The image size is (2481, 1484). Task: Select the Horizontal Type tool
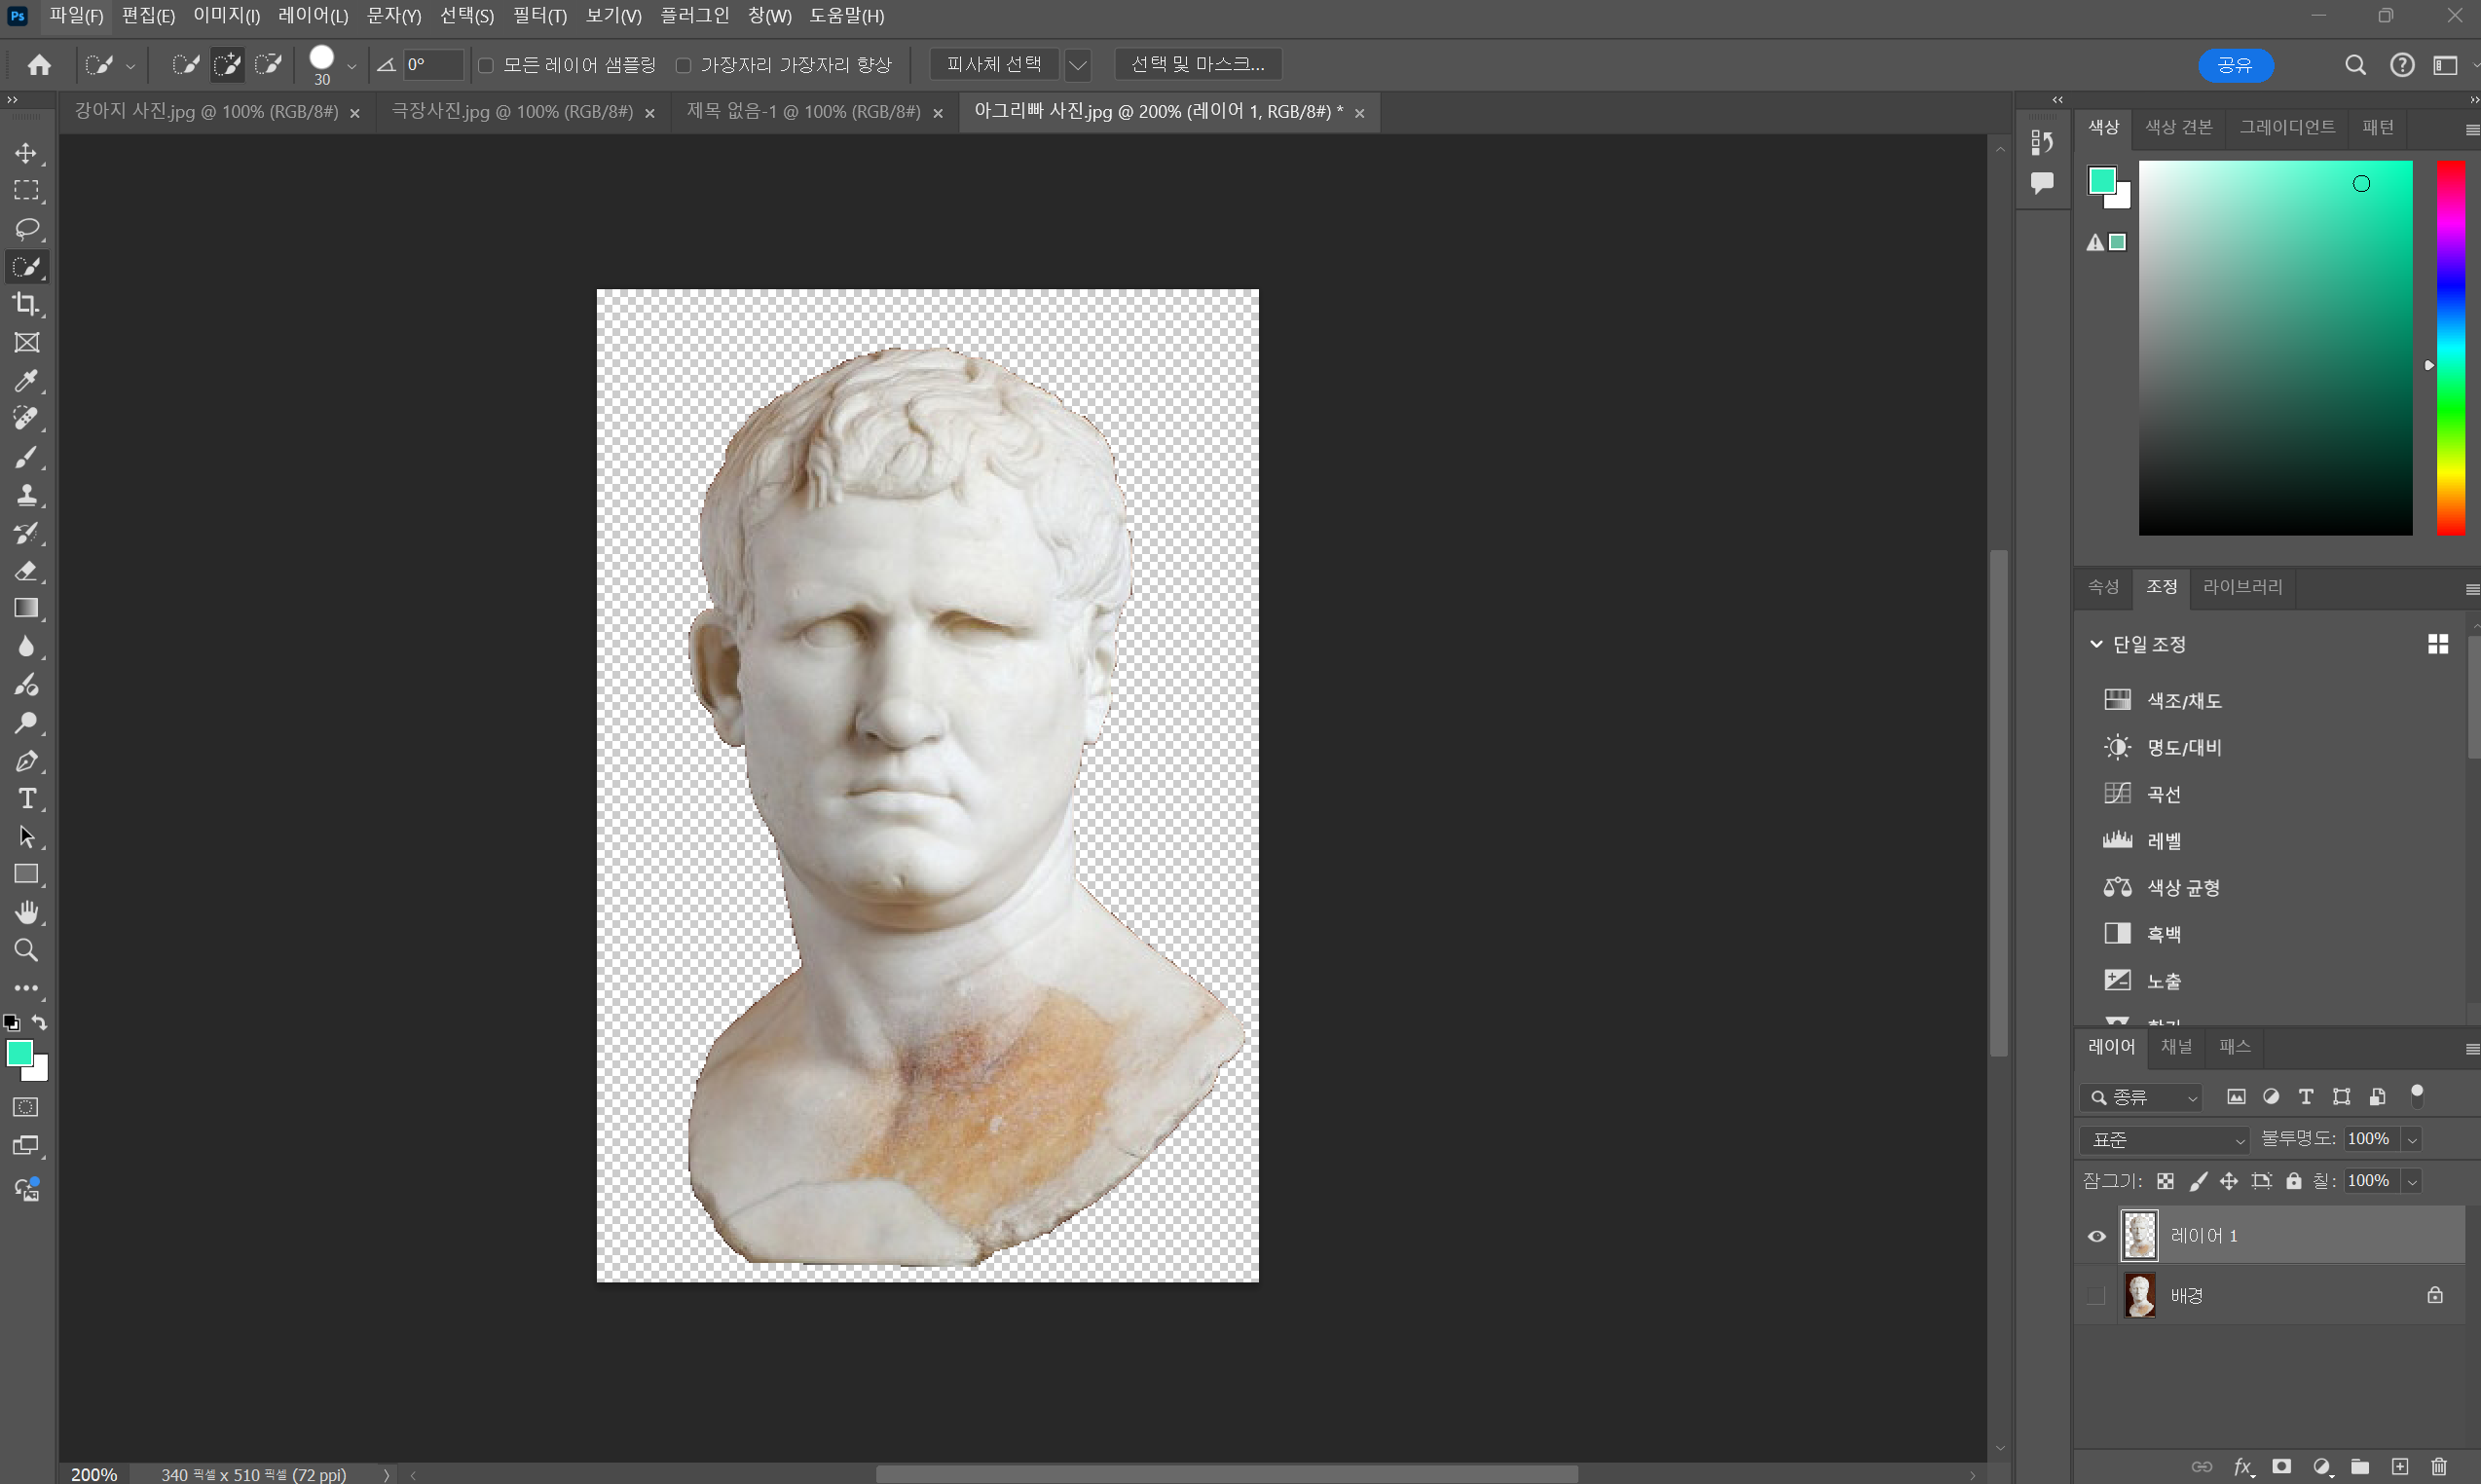pyautogui.click(x=26, y=799)
